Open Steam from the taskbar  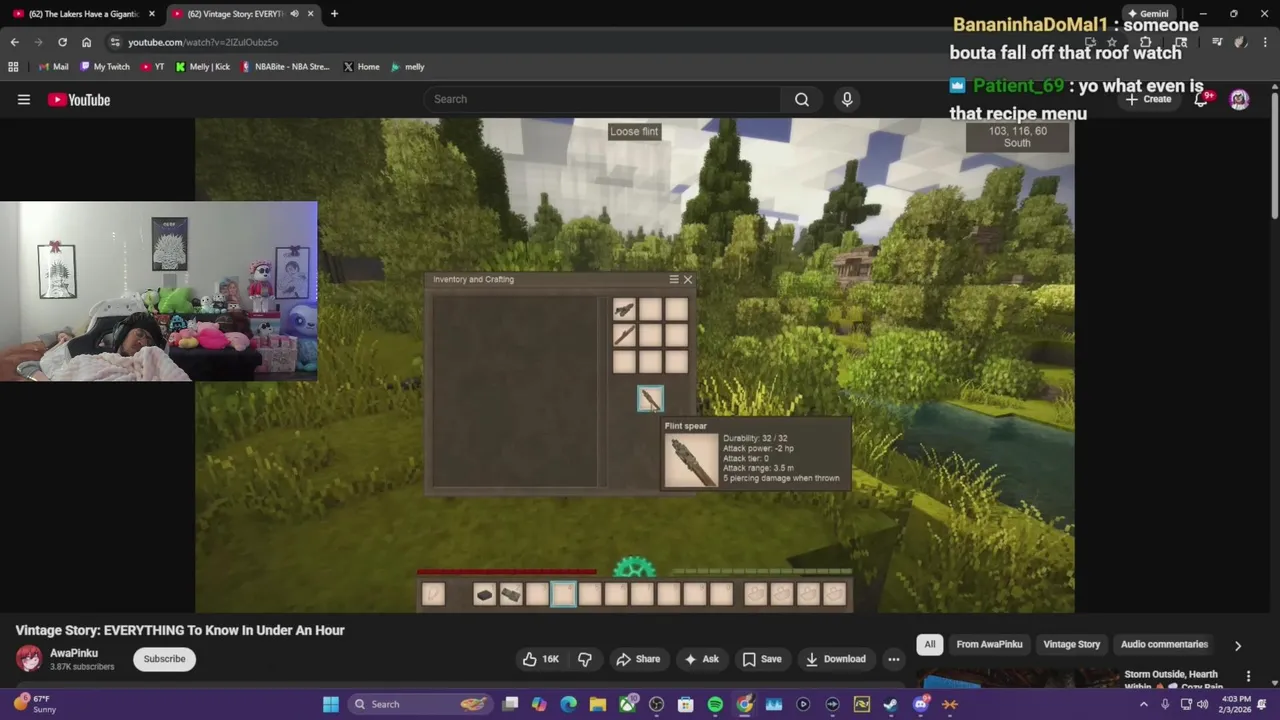(891, 704)
